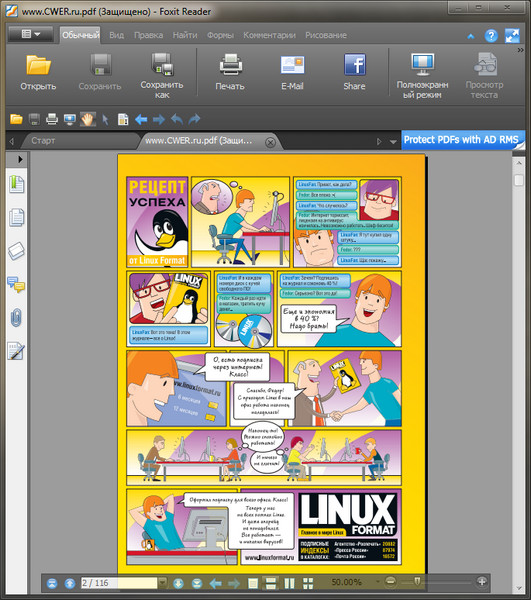Screen dimensions: 531x600
Task: Click the redo curved arrow
Action: [x=194, y=119]
